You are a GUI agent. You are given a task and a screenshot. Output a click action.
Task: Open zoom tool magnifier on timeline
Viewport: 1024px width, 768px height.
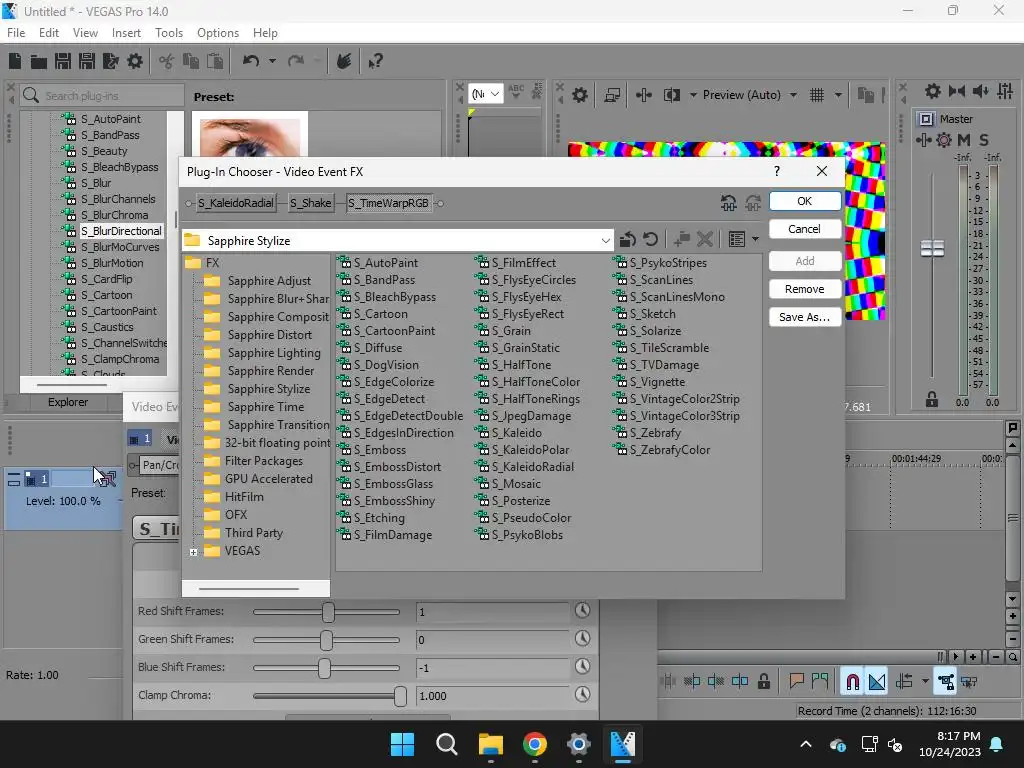[x=1012, y=657]
